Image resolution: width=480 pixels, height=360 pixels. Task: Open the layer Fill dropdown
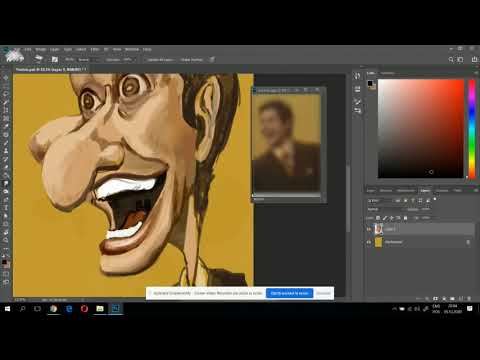426,218
